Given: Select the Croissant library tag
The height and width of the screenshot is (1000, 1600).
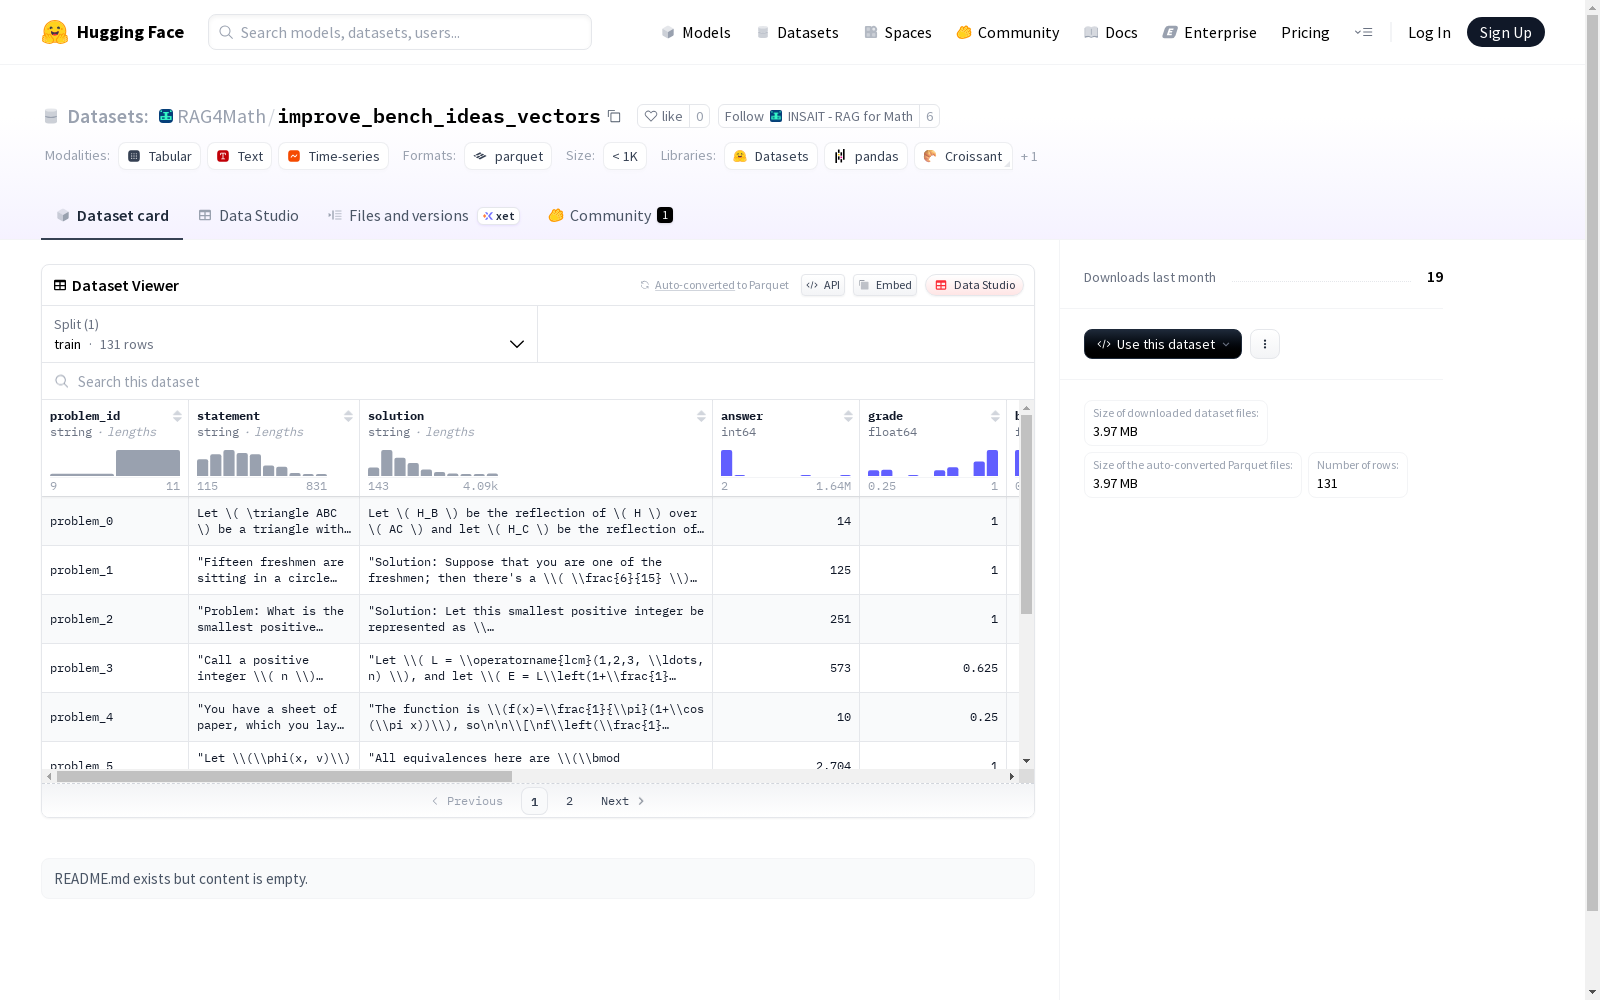Looking at the screenshot, I should (963, 156).
